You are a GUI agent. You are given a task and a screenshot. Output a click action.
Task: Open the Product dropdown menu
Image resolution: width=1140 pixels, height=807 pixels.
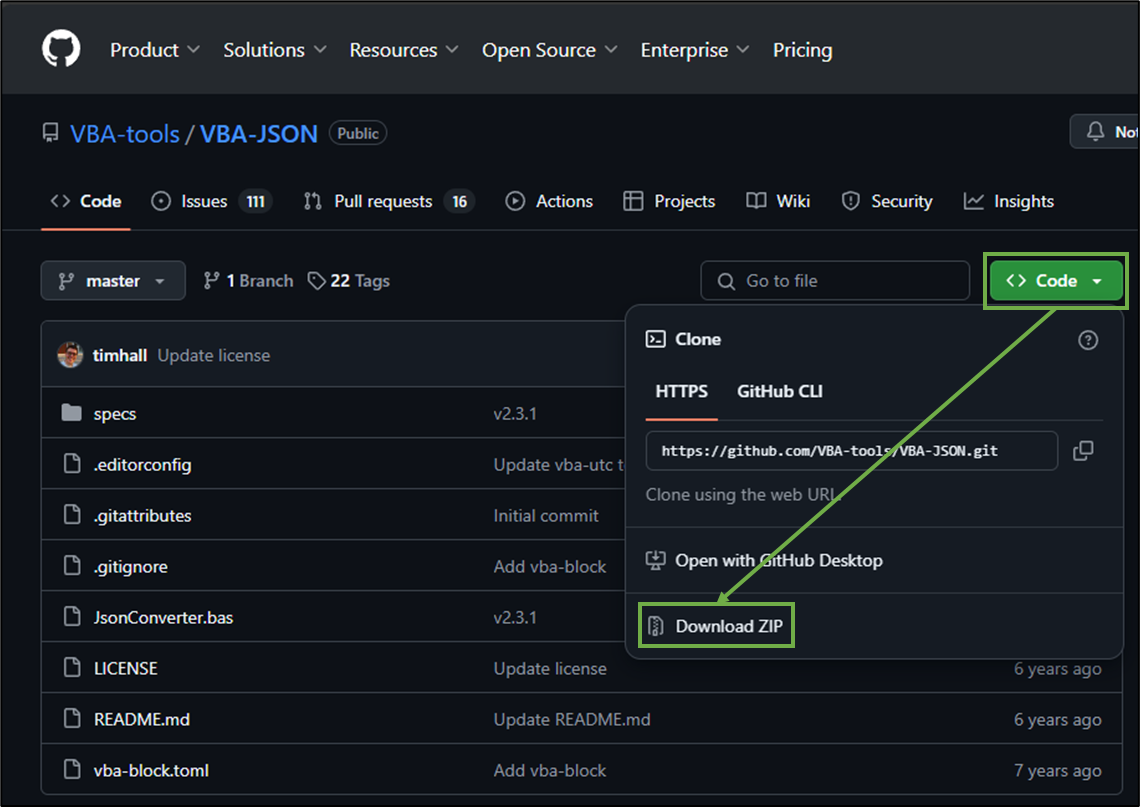click(154, 50)
